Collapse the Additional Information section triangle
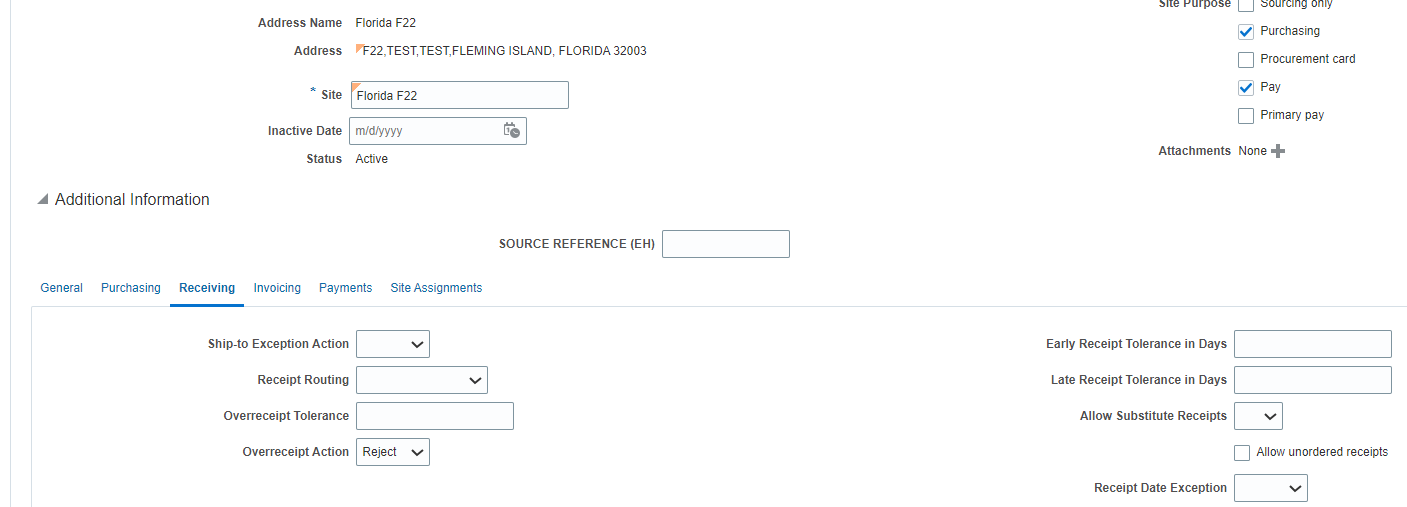The width and height of the screenshot is (1407, 507). 42,200
